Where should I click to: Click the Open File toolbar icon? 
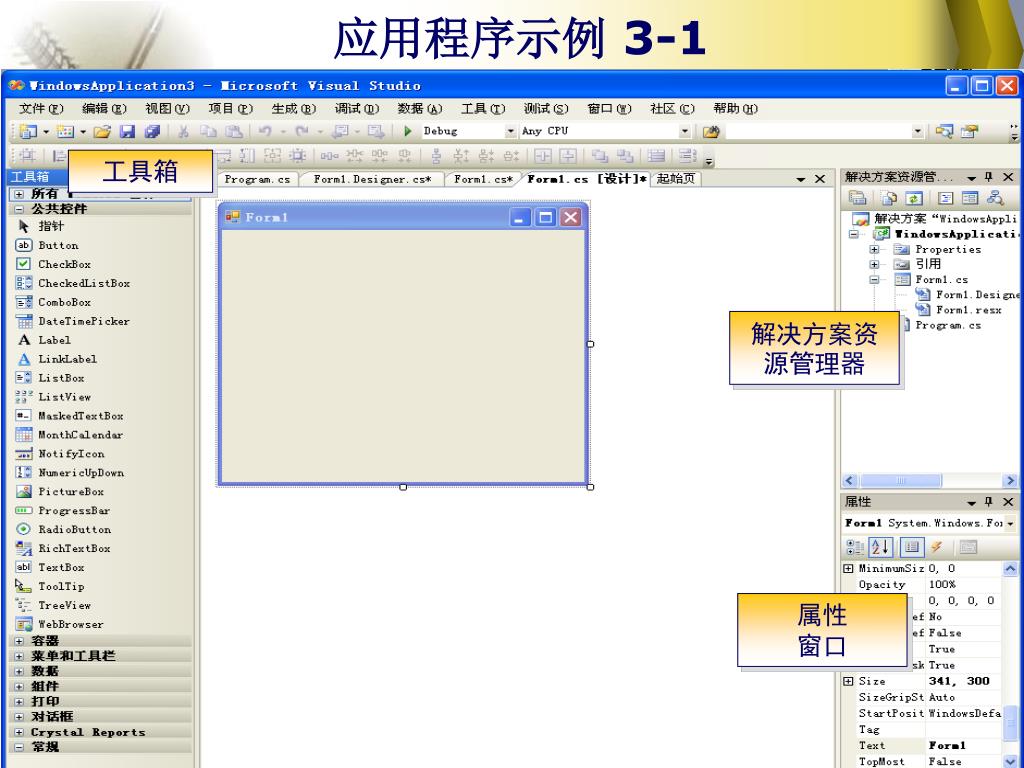[x=102, y=131]
